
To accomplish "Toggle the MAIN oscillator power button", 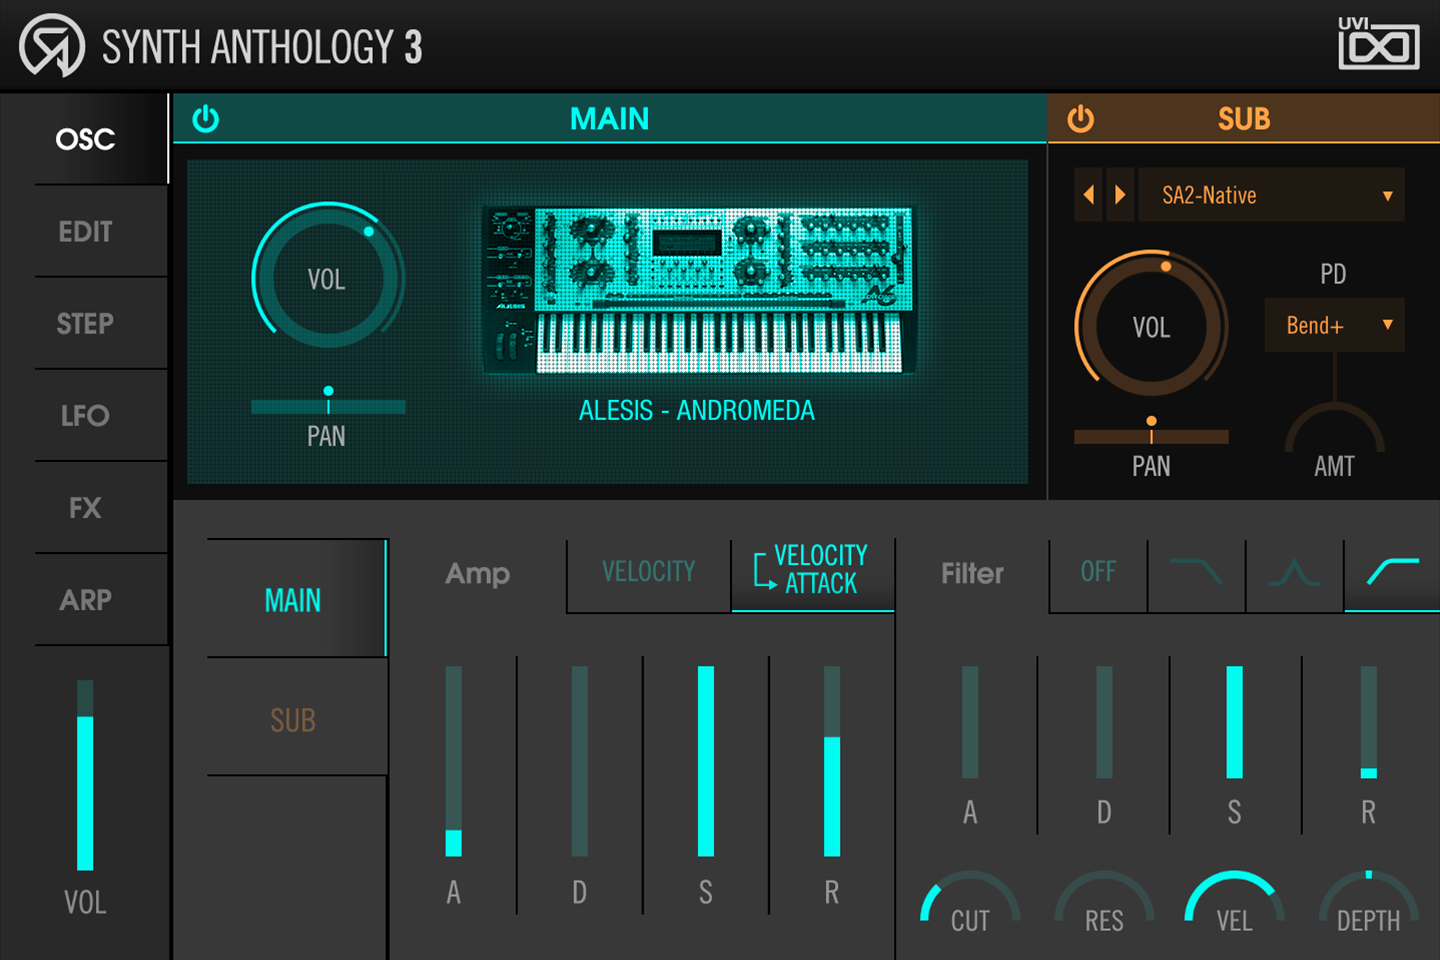I will (207, 118).
